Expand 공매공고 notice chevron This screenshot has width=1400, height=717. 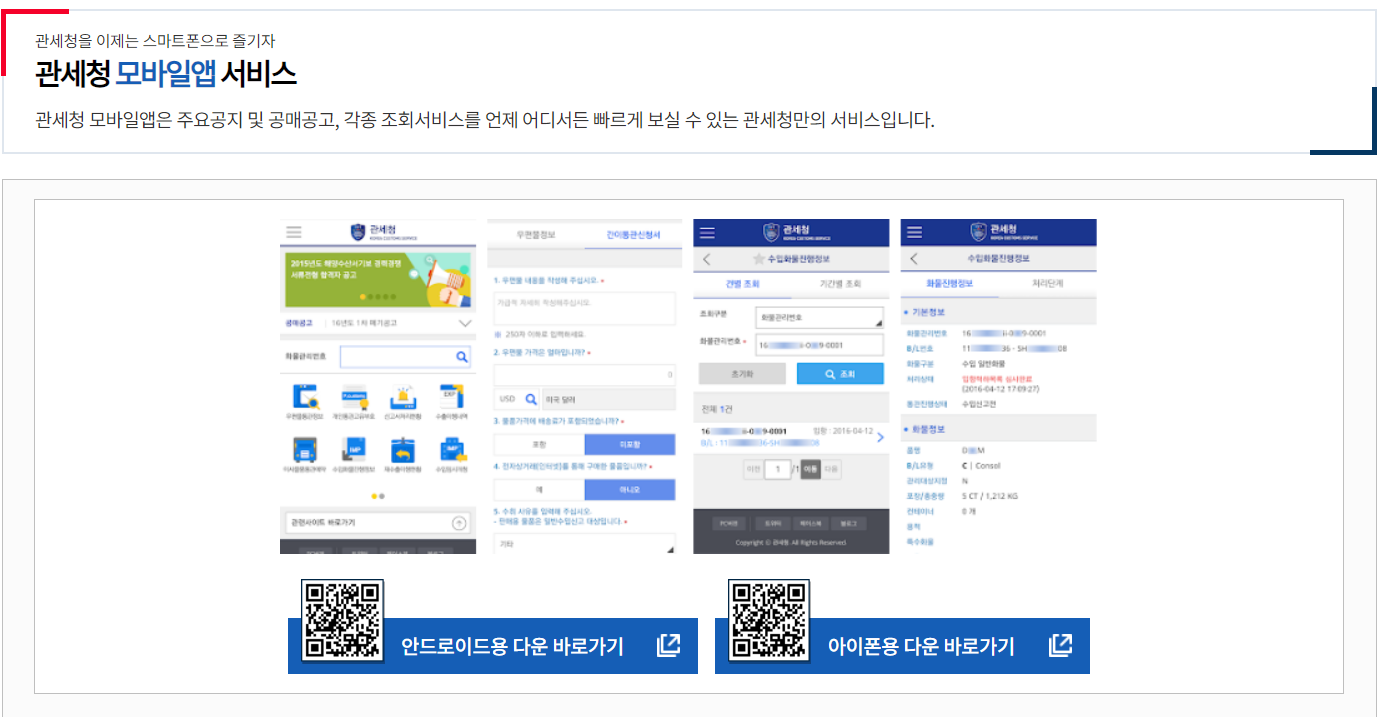pyautogui.click(x=465, y=324)
